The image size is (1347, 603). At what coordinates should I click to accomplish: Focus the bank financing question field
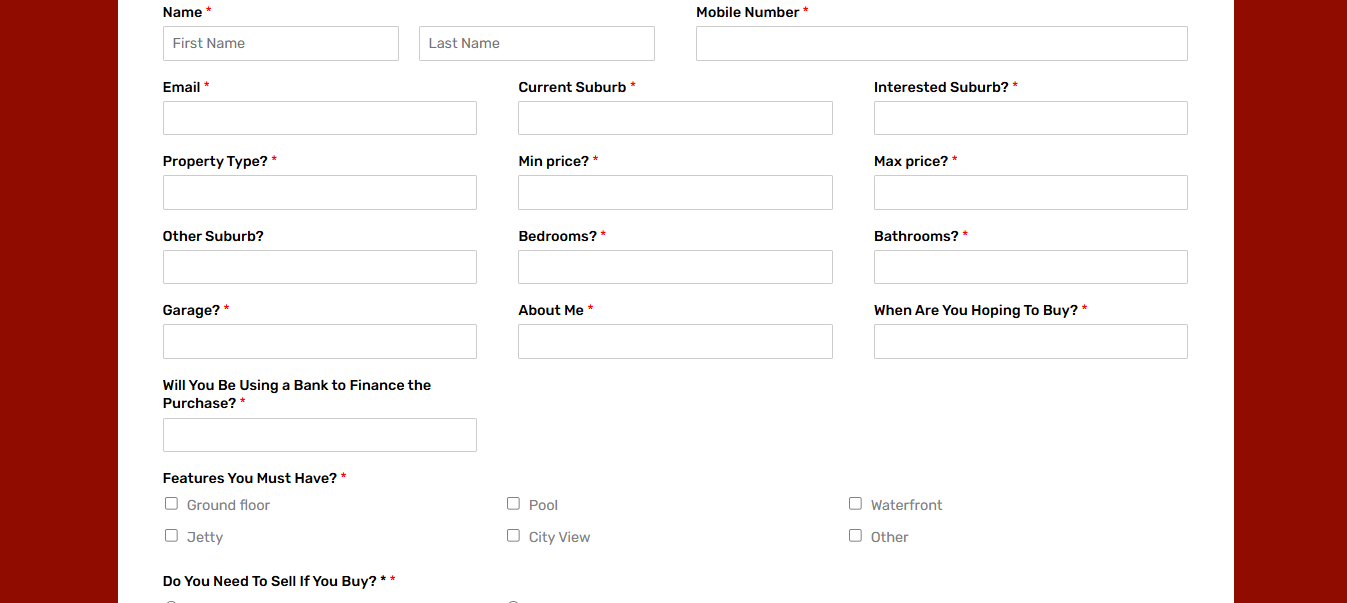coord(319,434)
